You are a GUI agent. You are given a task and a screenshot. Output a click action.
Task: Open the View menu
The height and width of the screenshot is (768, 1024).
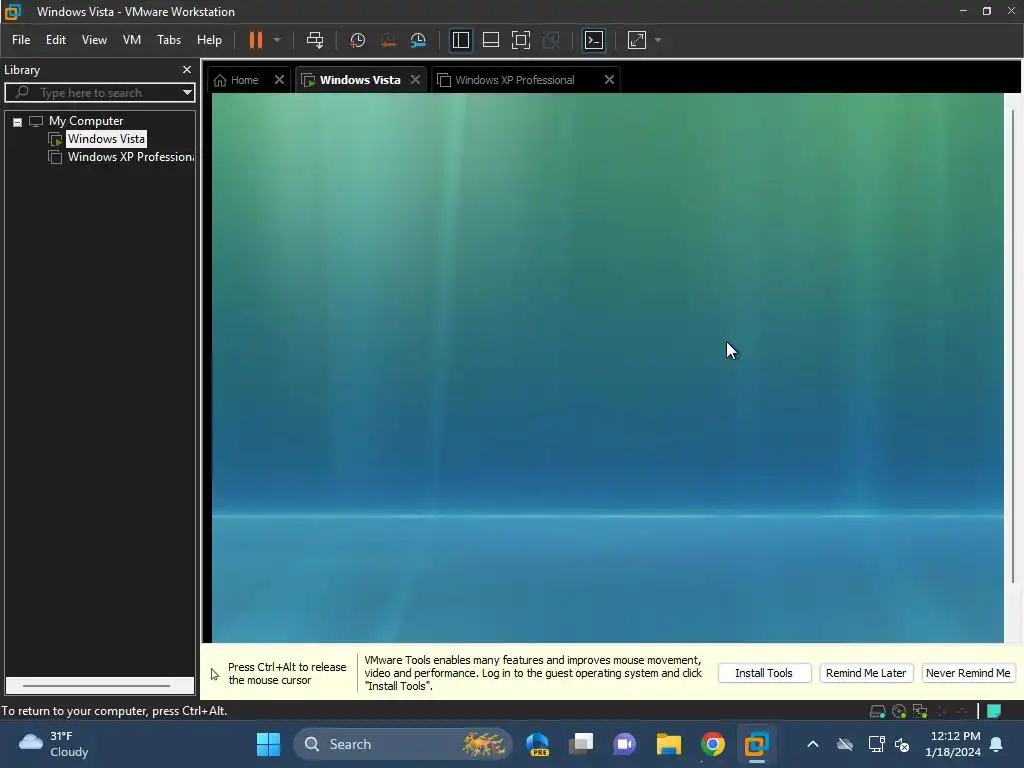[94, 40]
